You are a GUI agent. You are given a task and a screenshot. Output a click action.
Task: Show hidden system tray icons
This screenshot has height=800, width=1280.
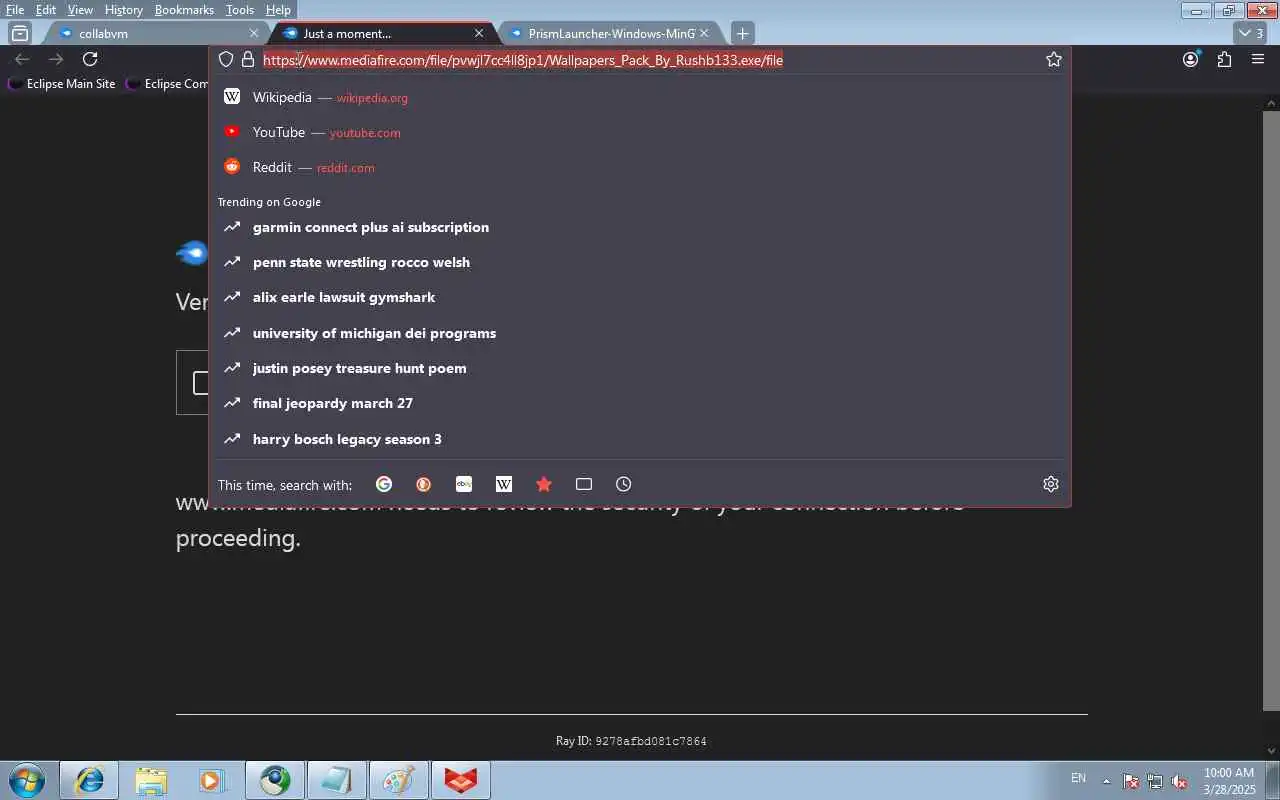(x=1106, y=781)
